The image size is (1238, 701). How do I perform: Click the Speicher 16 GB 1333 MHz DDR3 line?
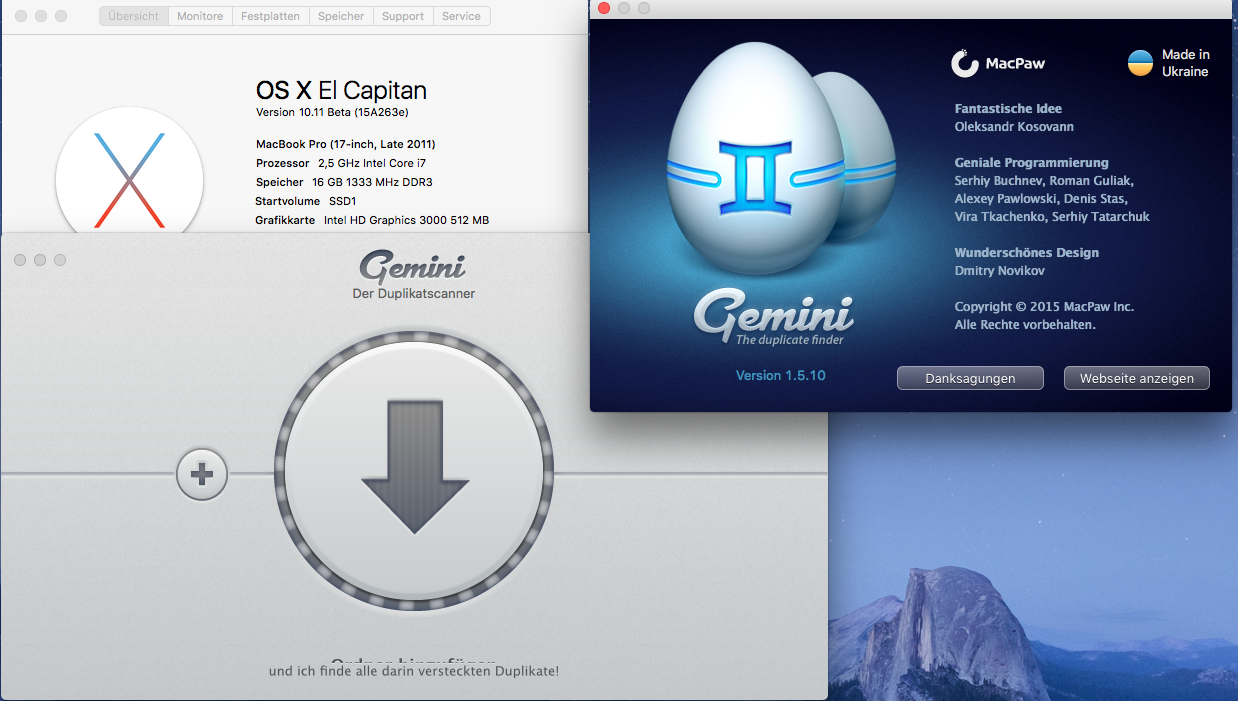point(344,182)
